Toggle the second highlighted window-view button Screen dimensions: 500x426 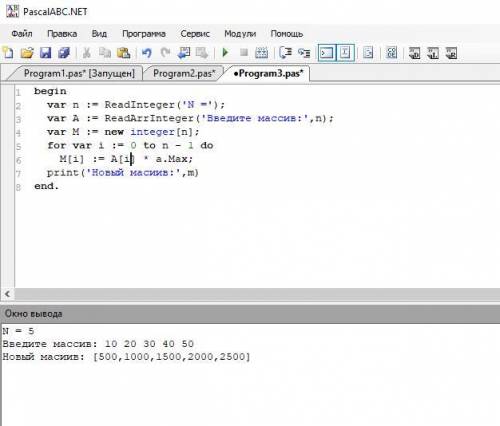(345, 53)
